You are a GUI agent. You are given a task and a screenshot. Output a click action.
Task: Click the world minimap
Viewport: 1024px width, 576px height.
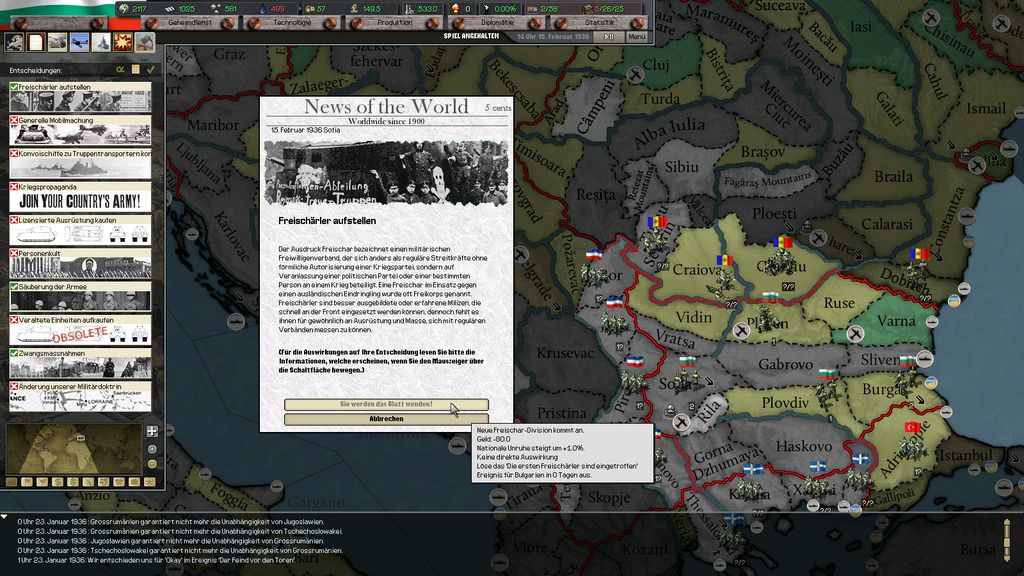point(74,449)
